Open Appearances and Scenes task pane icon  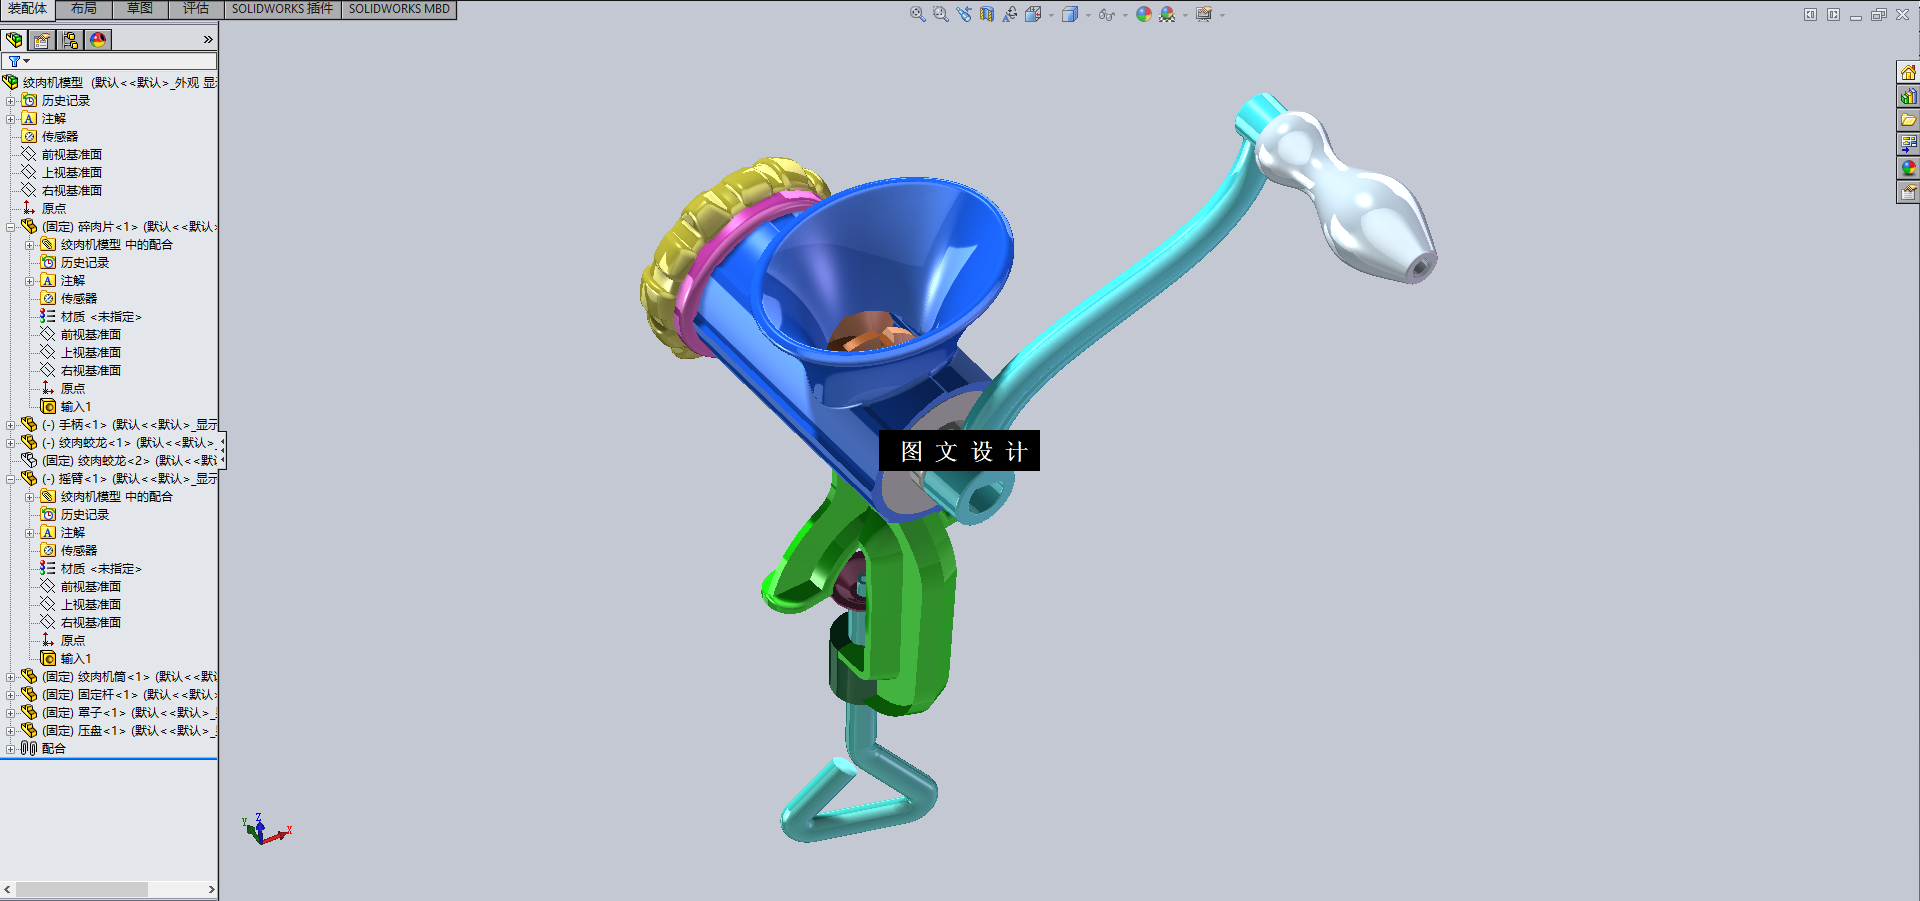coord(1908,168)
